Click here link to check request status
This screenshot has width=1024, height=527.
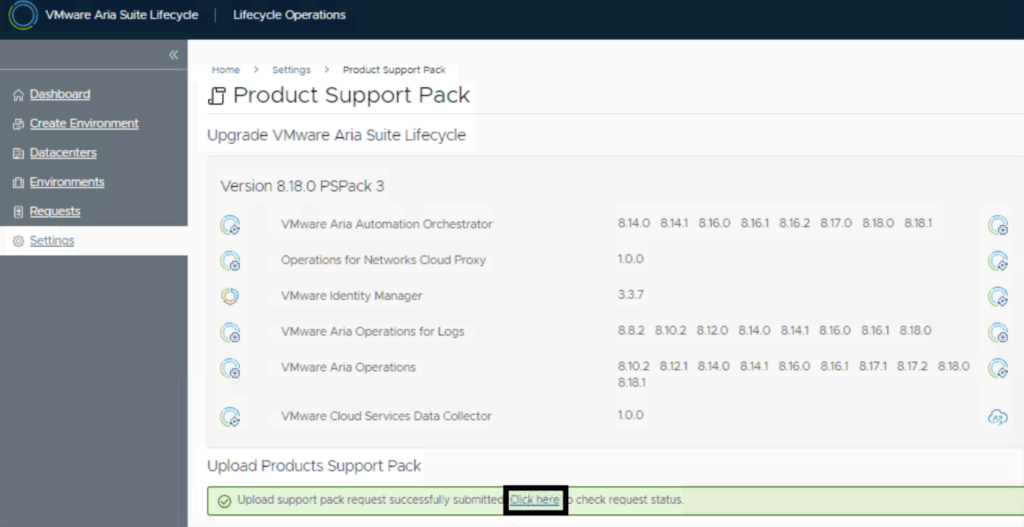(x=535, y=500)
